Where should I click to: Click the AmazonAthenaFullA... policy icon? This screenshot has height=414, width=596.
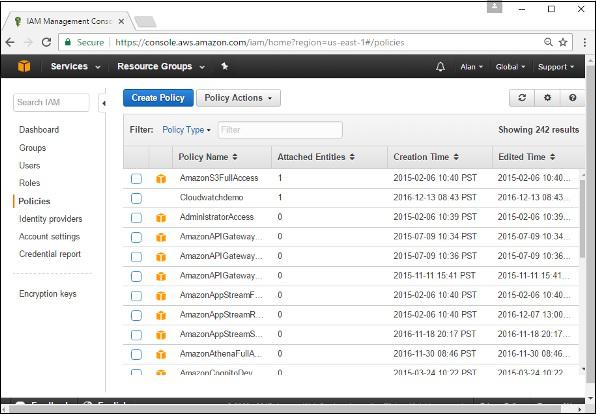point(161,354)
